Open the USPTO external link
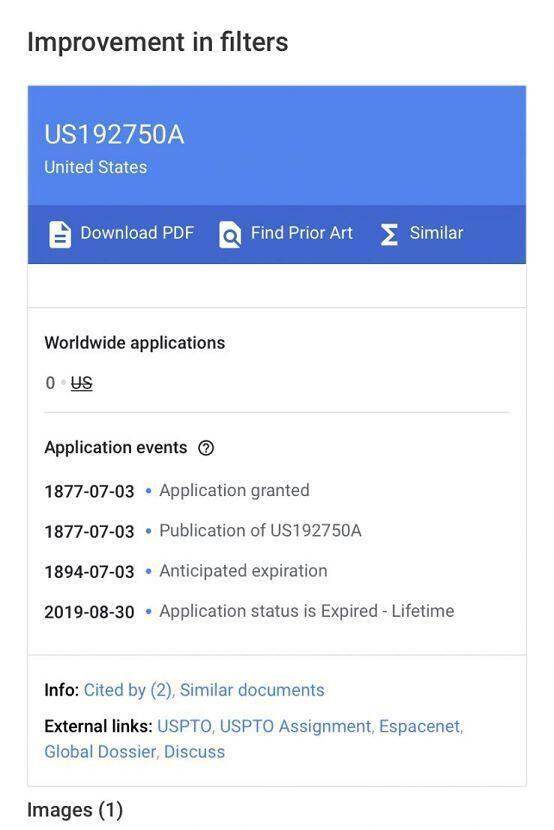The image size is (554, 830). click(185, 726)
